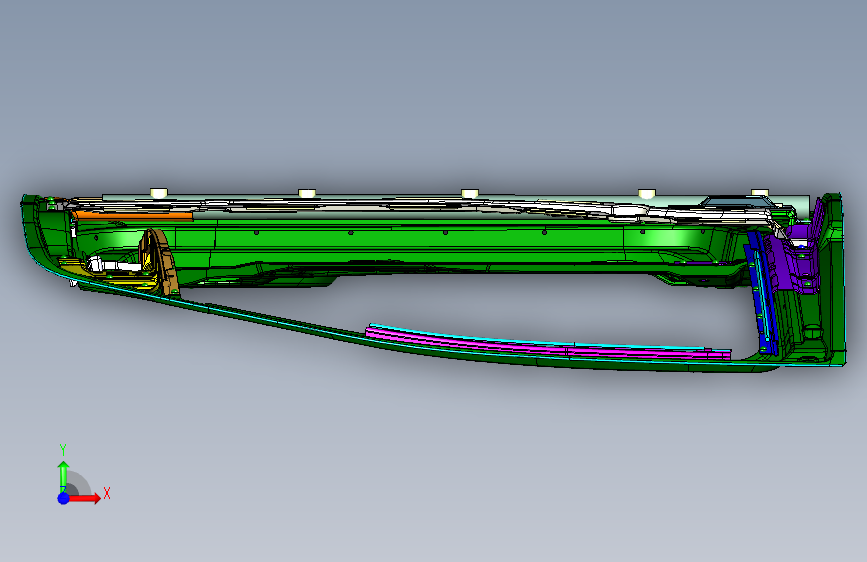Click the green 'Y' axis label
Image resolution: width=867 pixels, height=562 pixels.
click(63, 450)
